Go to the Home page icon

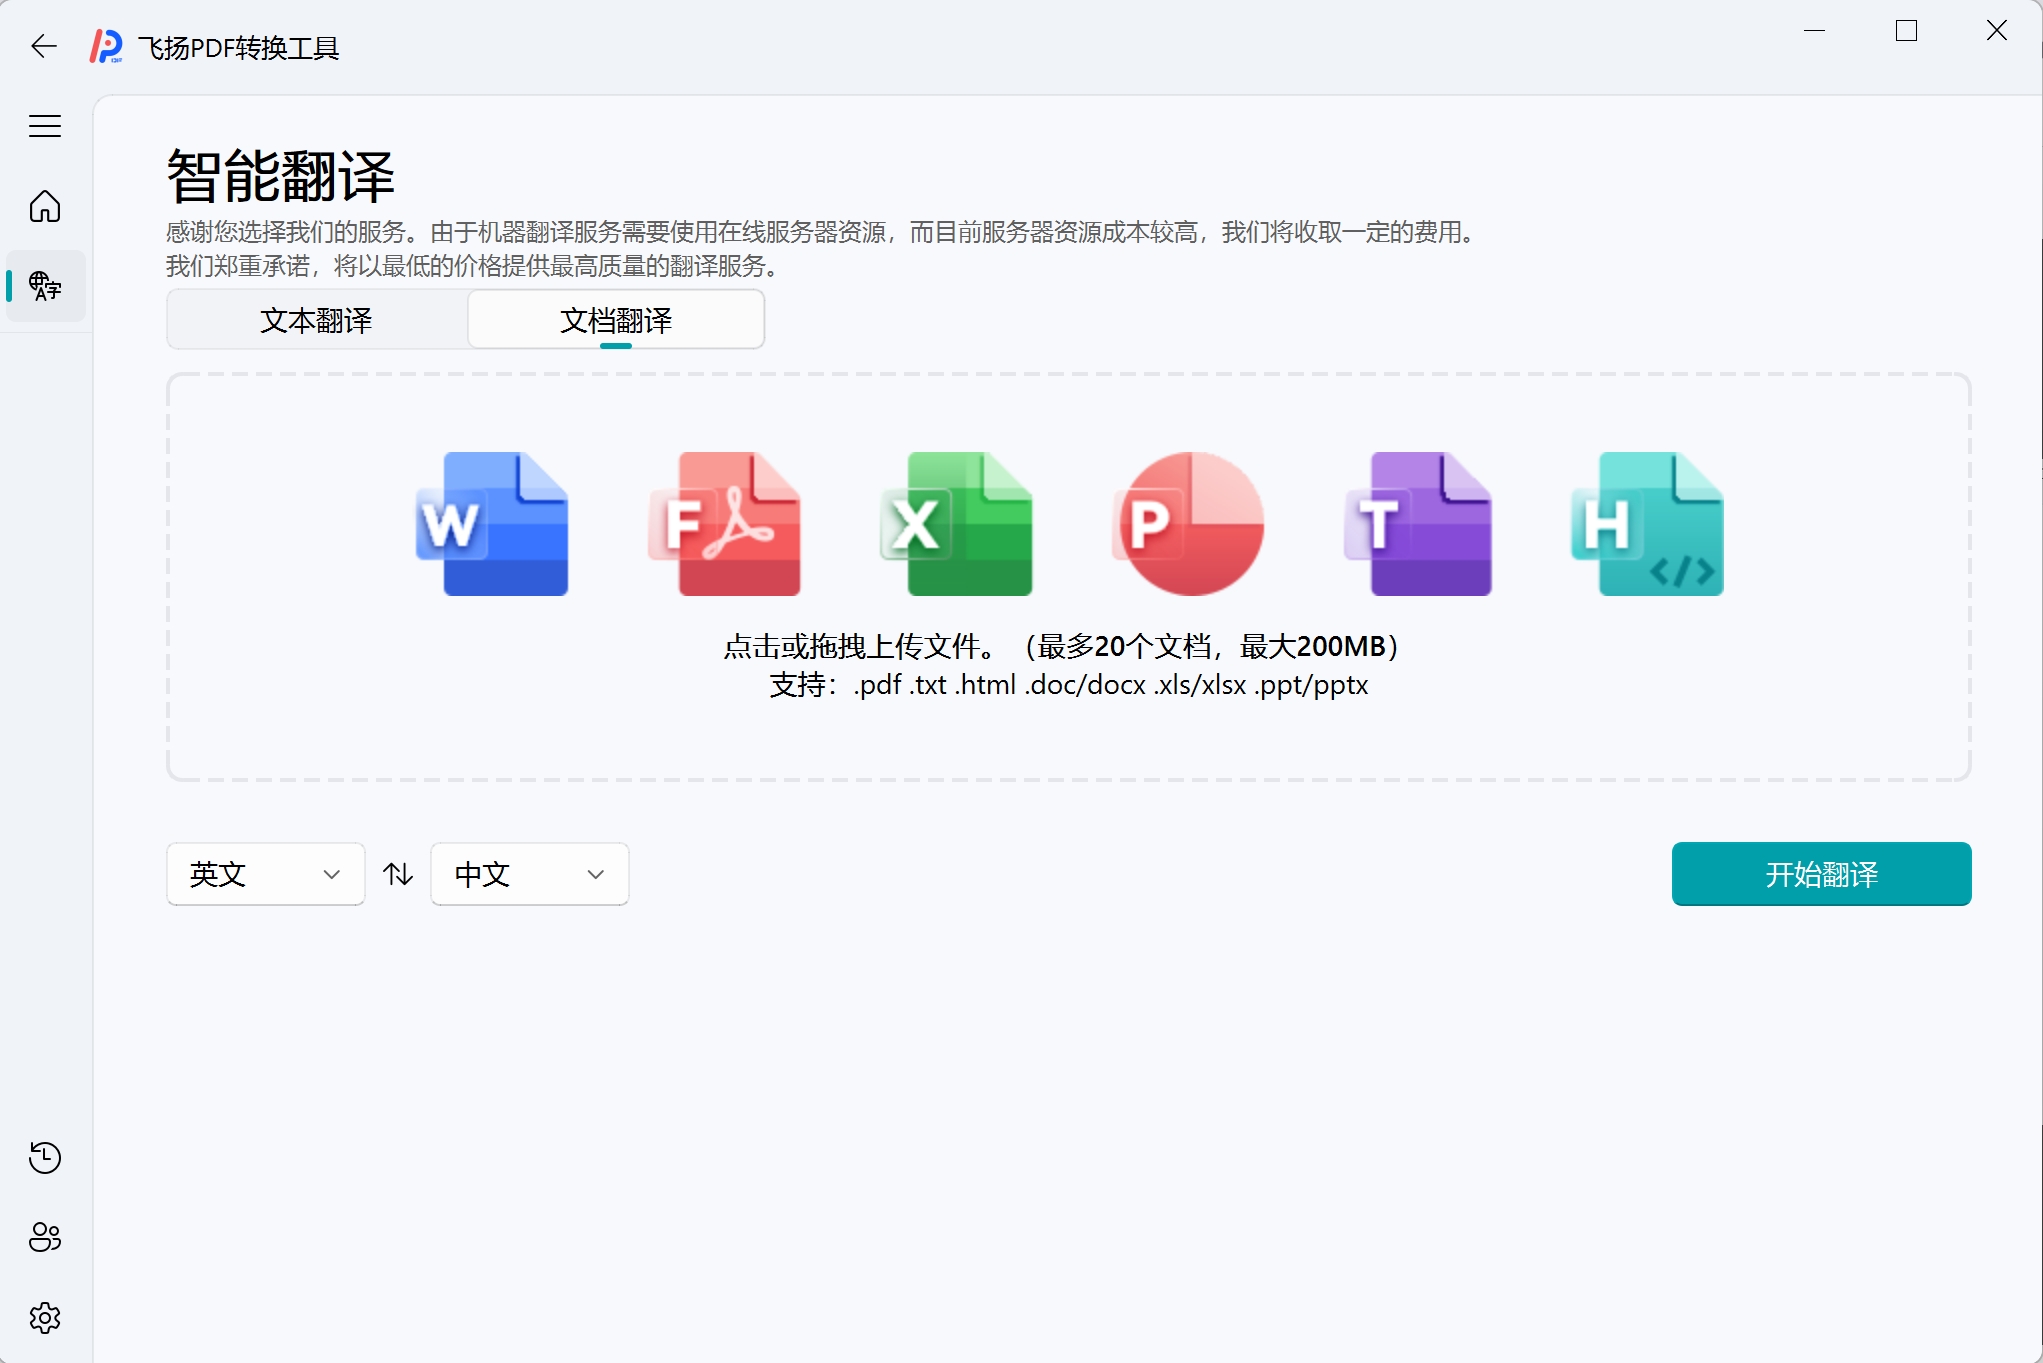pos(45,206)
